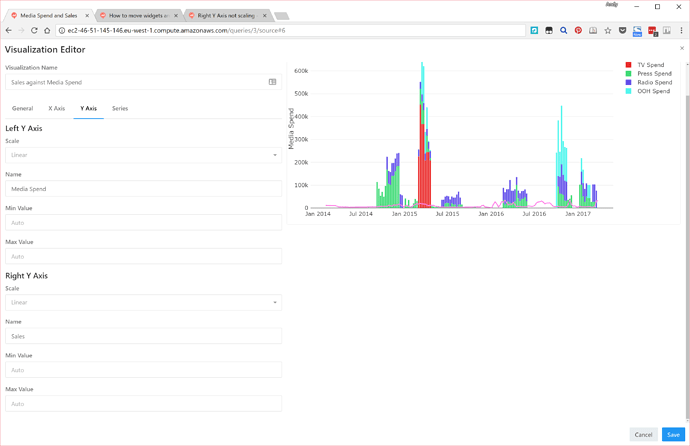Open the Series tab
Screen dimensions: 690x446
120,108
